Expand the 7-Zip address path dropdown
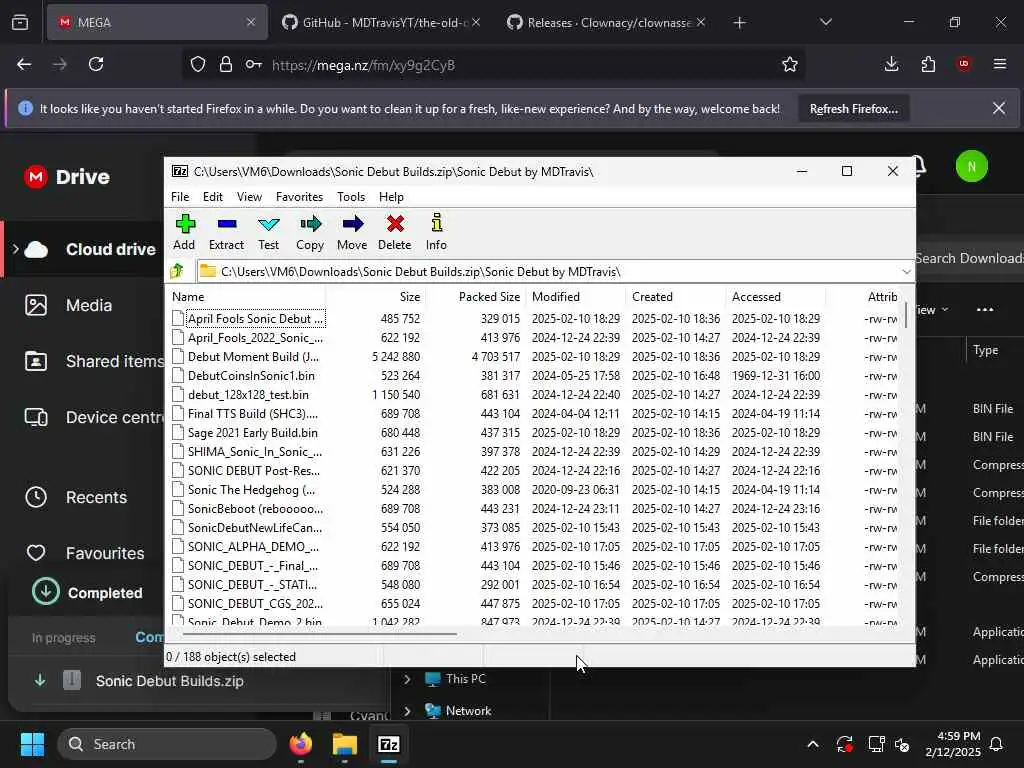1024x768 pixels. (x=906, y=272)
